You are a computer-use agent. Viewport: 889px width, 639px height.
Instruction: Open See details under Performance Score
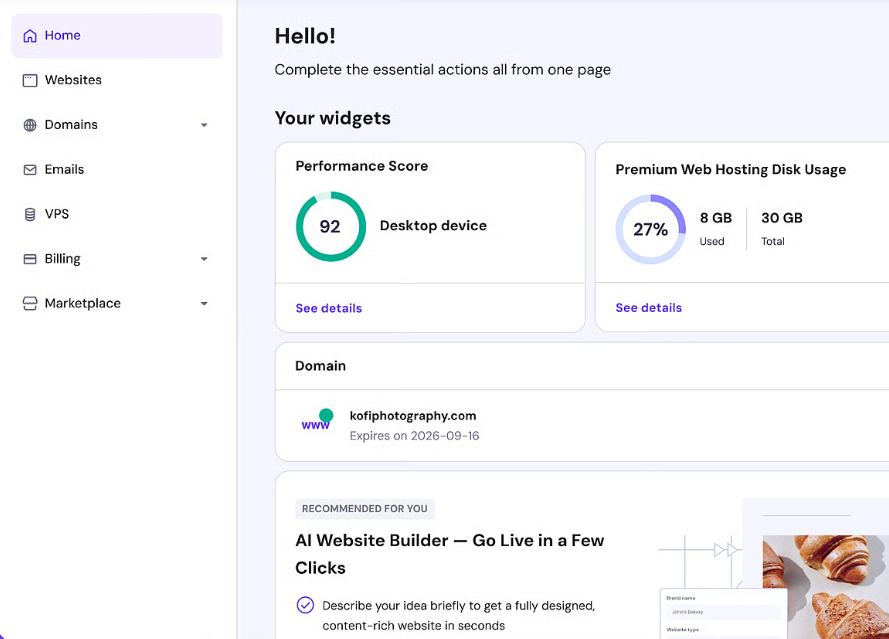329,308
